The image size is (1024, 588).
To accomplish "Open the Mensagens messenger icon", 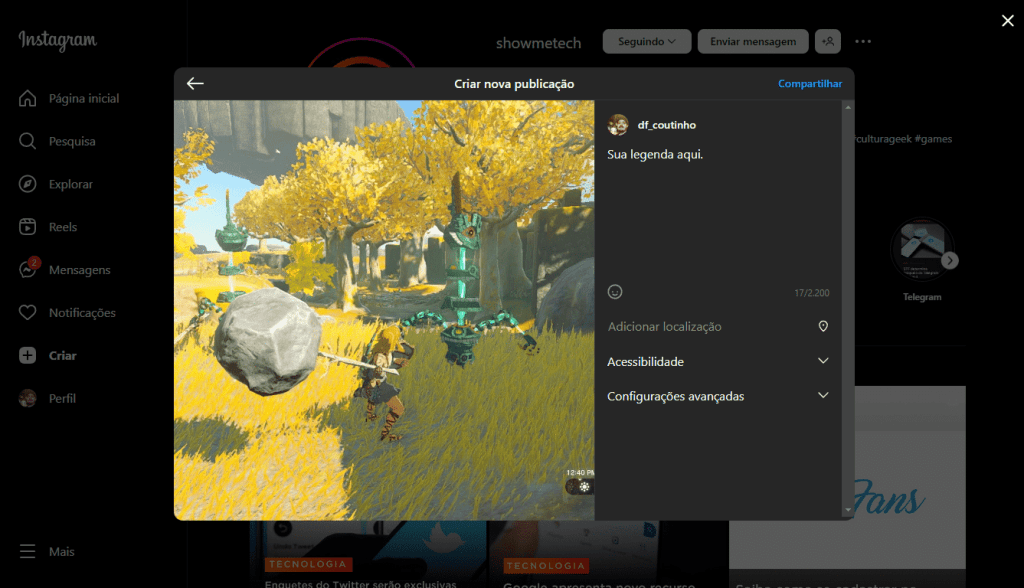I will (x=29, y=269).
